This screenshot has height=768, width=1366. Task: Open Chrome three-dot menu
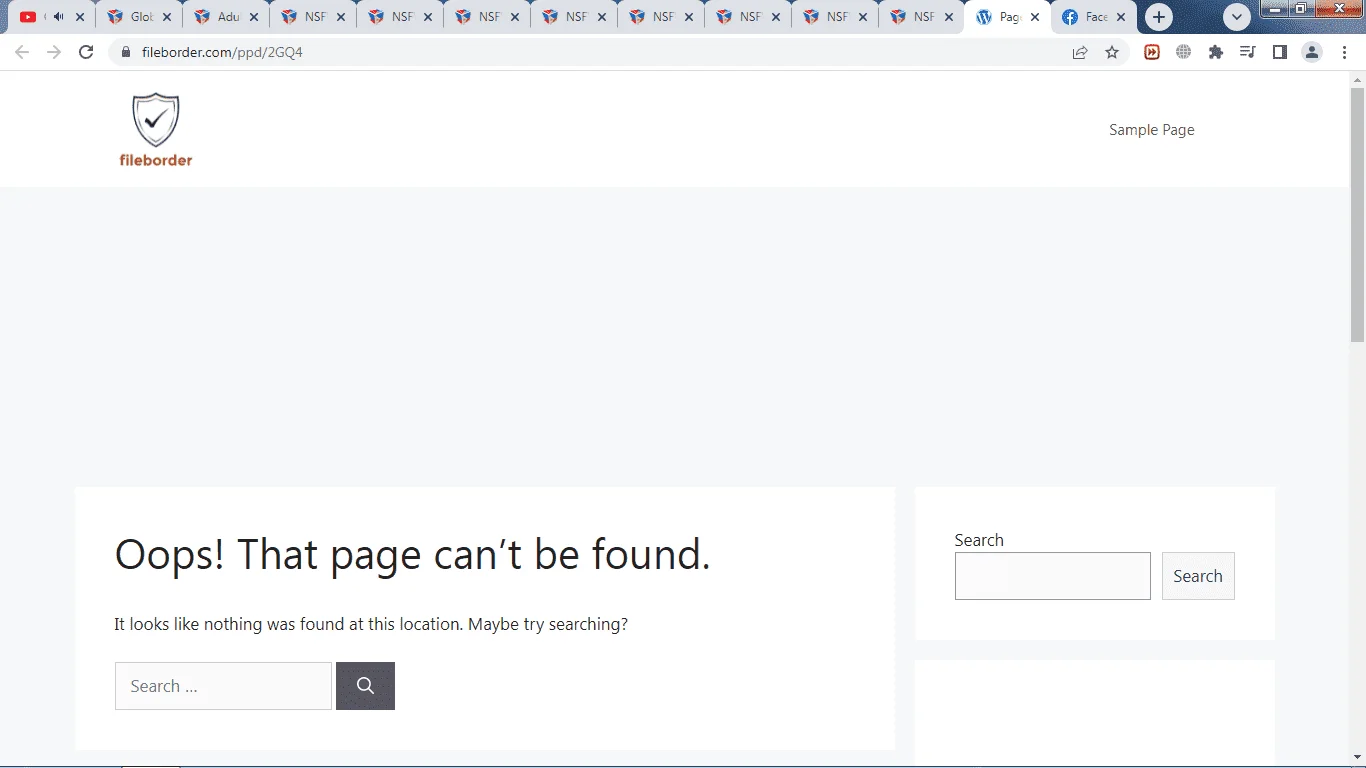point(1344,52)
